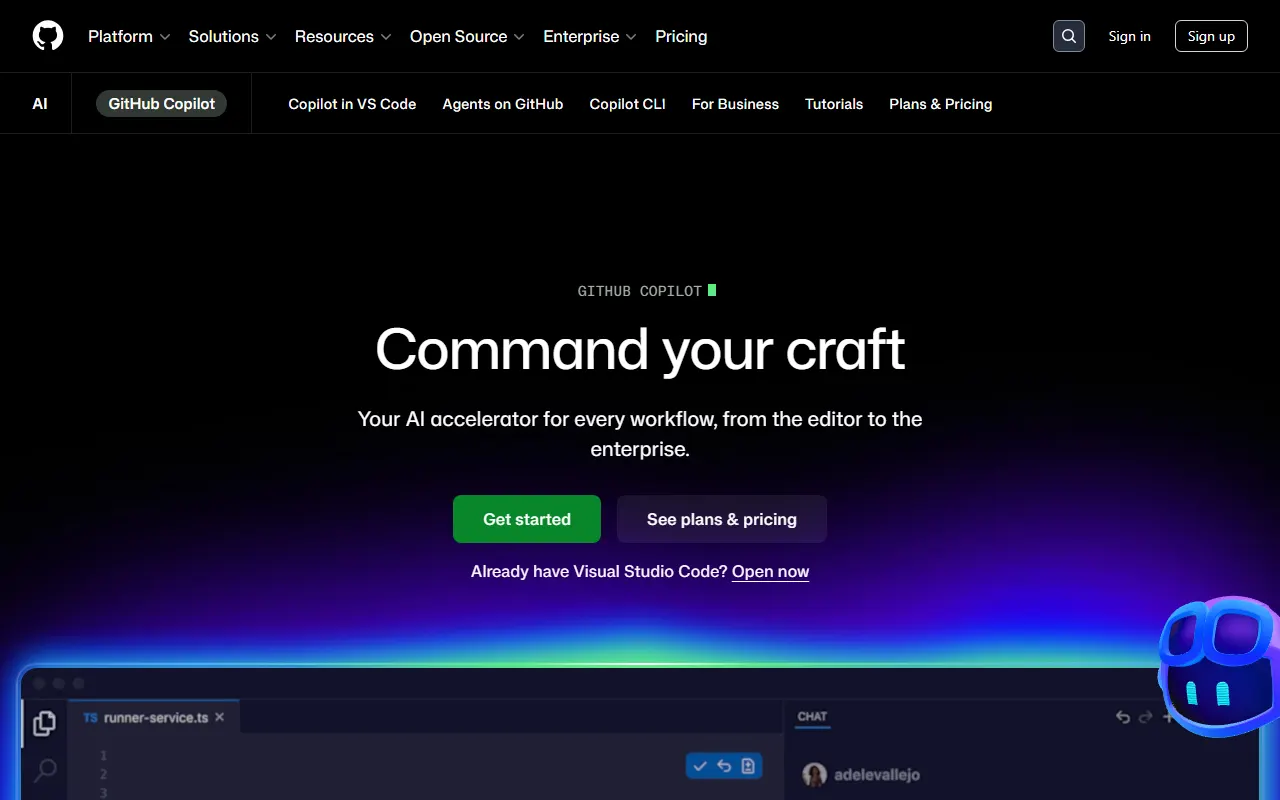
Task: Click the GitHub Octocat logo
Action: point(48,36)
